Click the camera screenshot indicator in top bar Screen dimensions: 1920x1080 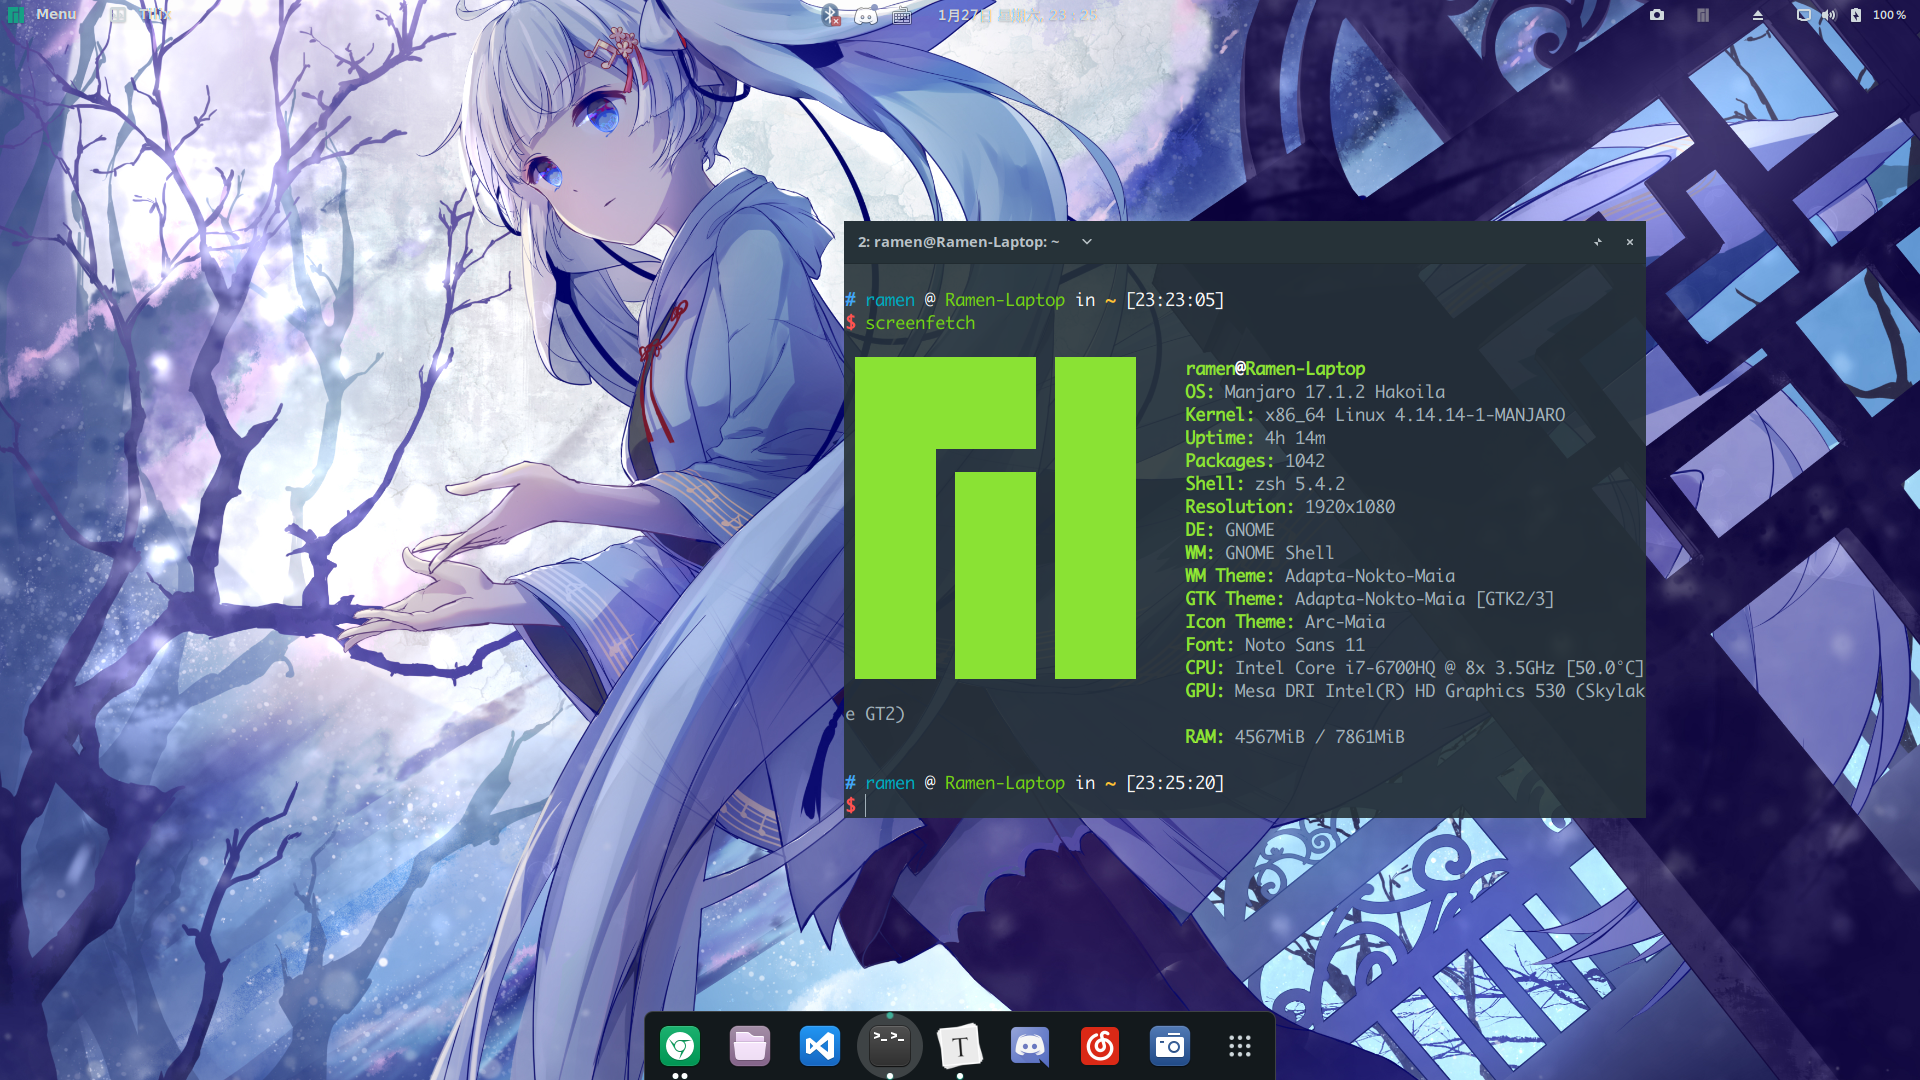click(x=1657, y=15)
